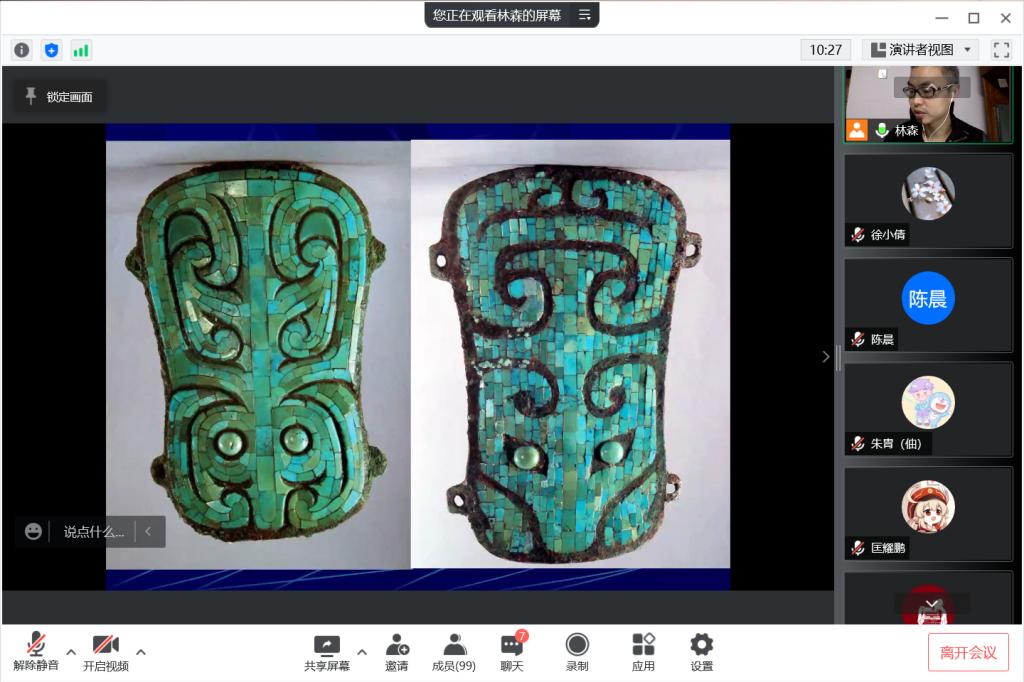Image resolution: width=1024 pixels, height=682 pixels.
Task: Open the Settings gear
Action: 702,652
